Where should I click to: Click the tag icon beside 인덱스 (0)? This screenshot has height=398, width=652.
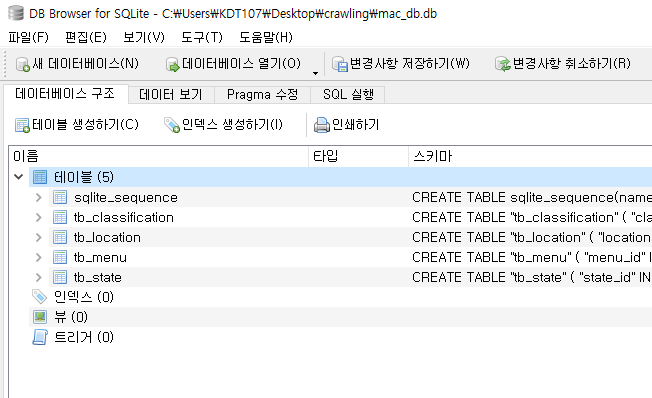[40, 297]
